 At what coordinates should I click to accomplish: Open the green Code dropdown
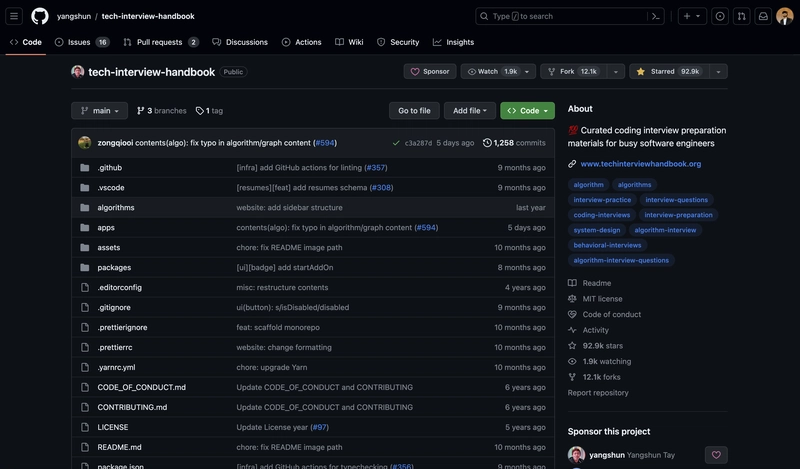pos(528,111)
